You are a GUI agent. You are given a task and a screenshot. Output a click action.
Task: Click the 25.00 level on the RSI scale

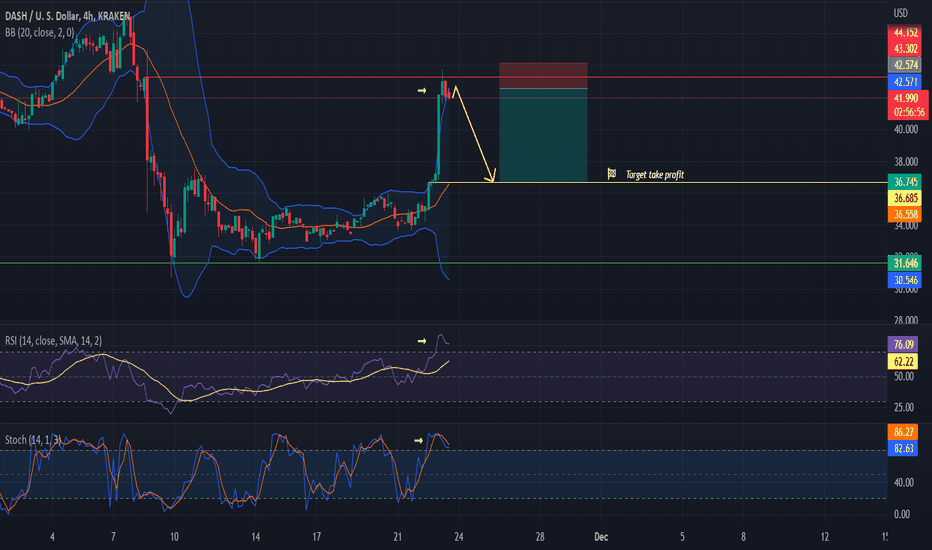point(903,407)
